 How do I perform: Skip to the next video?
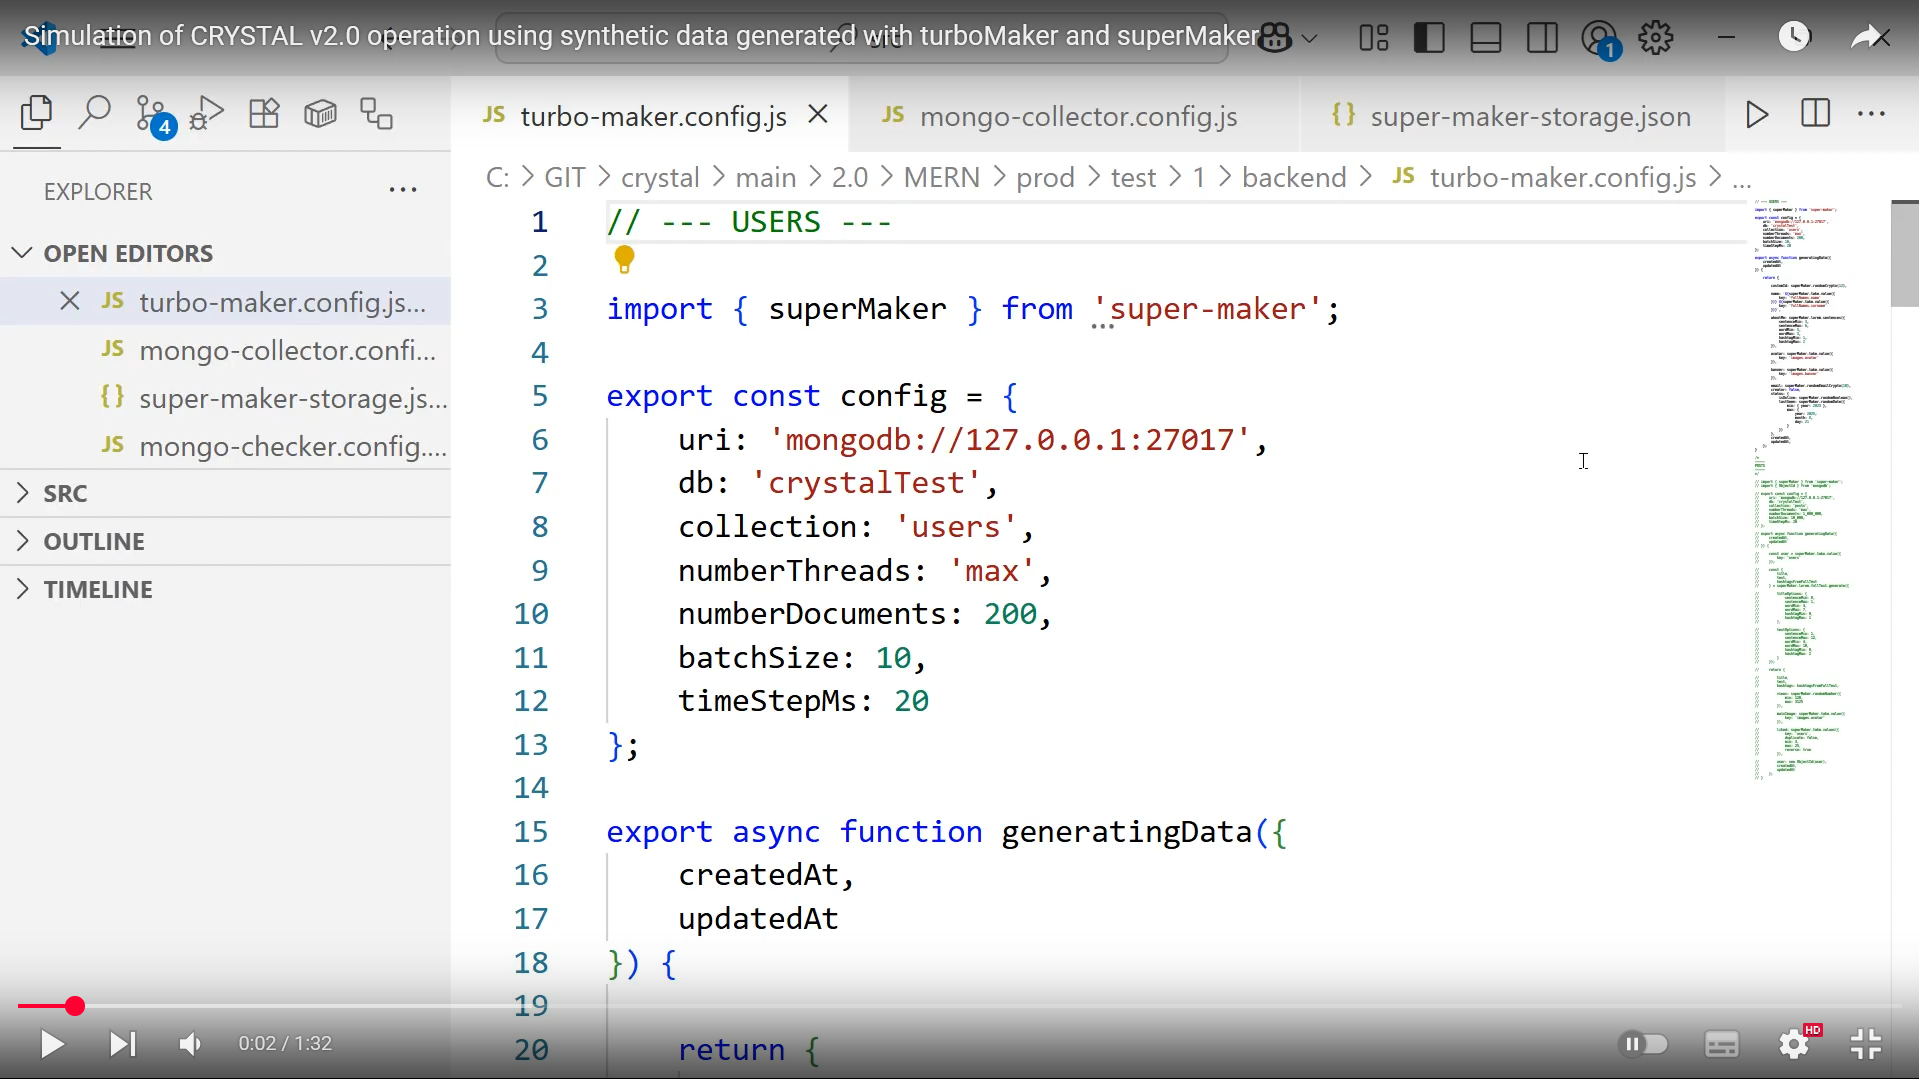[122, 1044]
